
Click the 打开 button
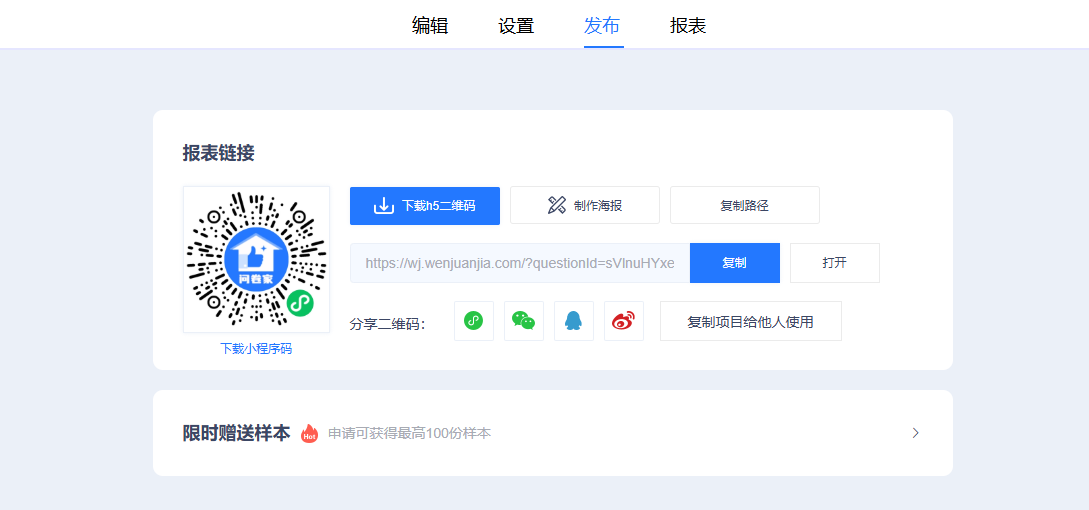click(835, 263)
